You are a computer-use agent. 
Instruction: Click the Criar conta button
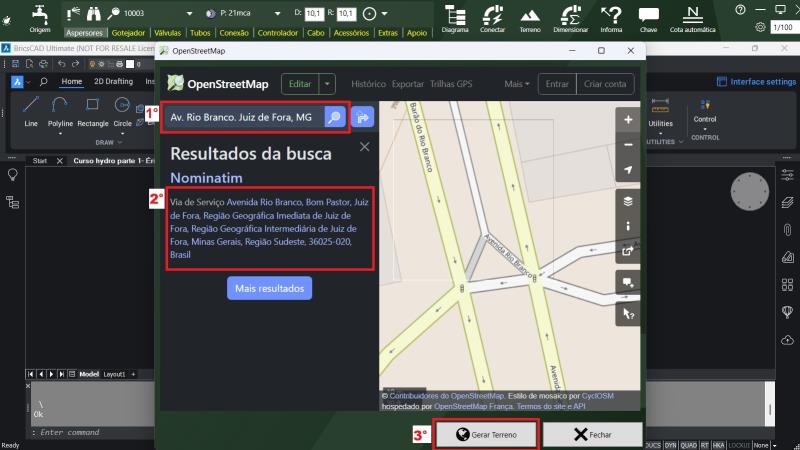point(605,84)
